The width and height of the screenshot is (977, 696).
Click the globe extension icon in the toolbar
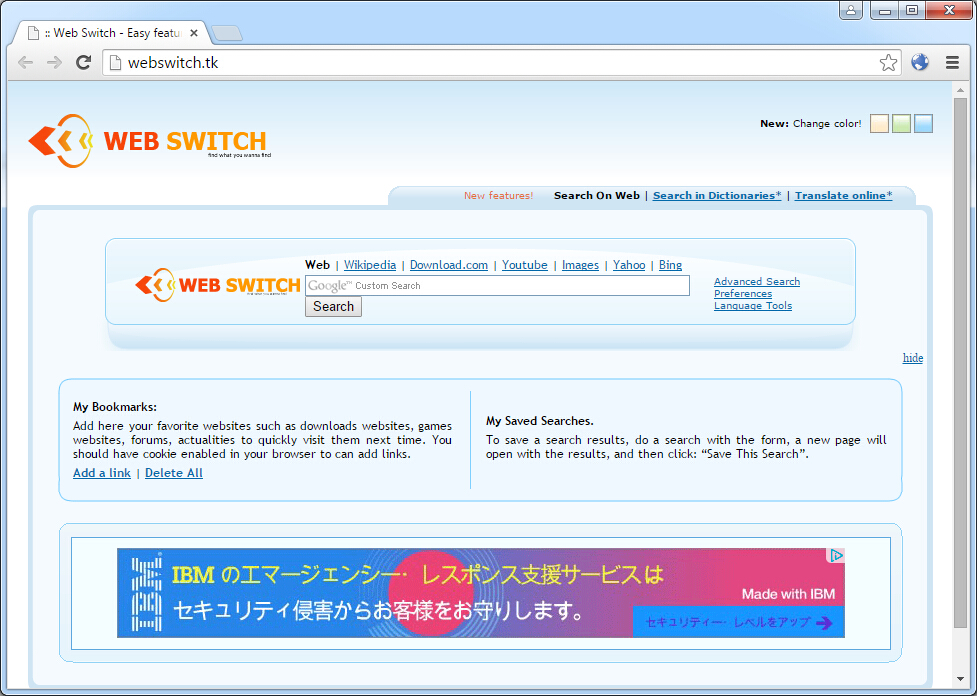click(920, 62)
